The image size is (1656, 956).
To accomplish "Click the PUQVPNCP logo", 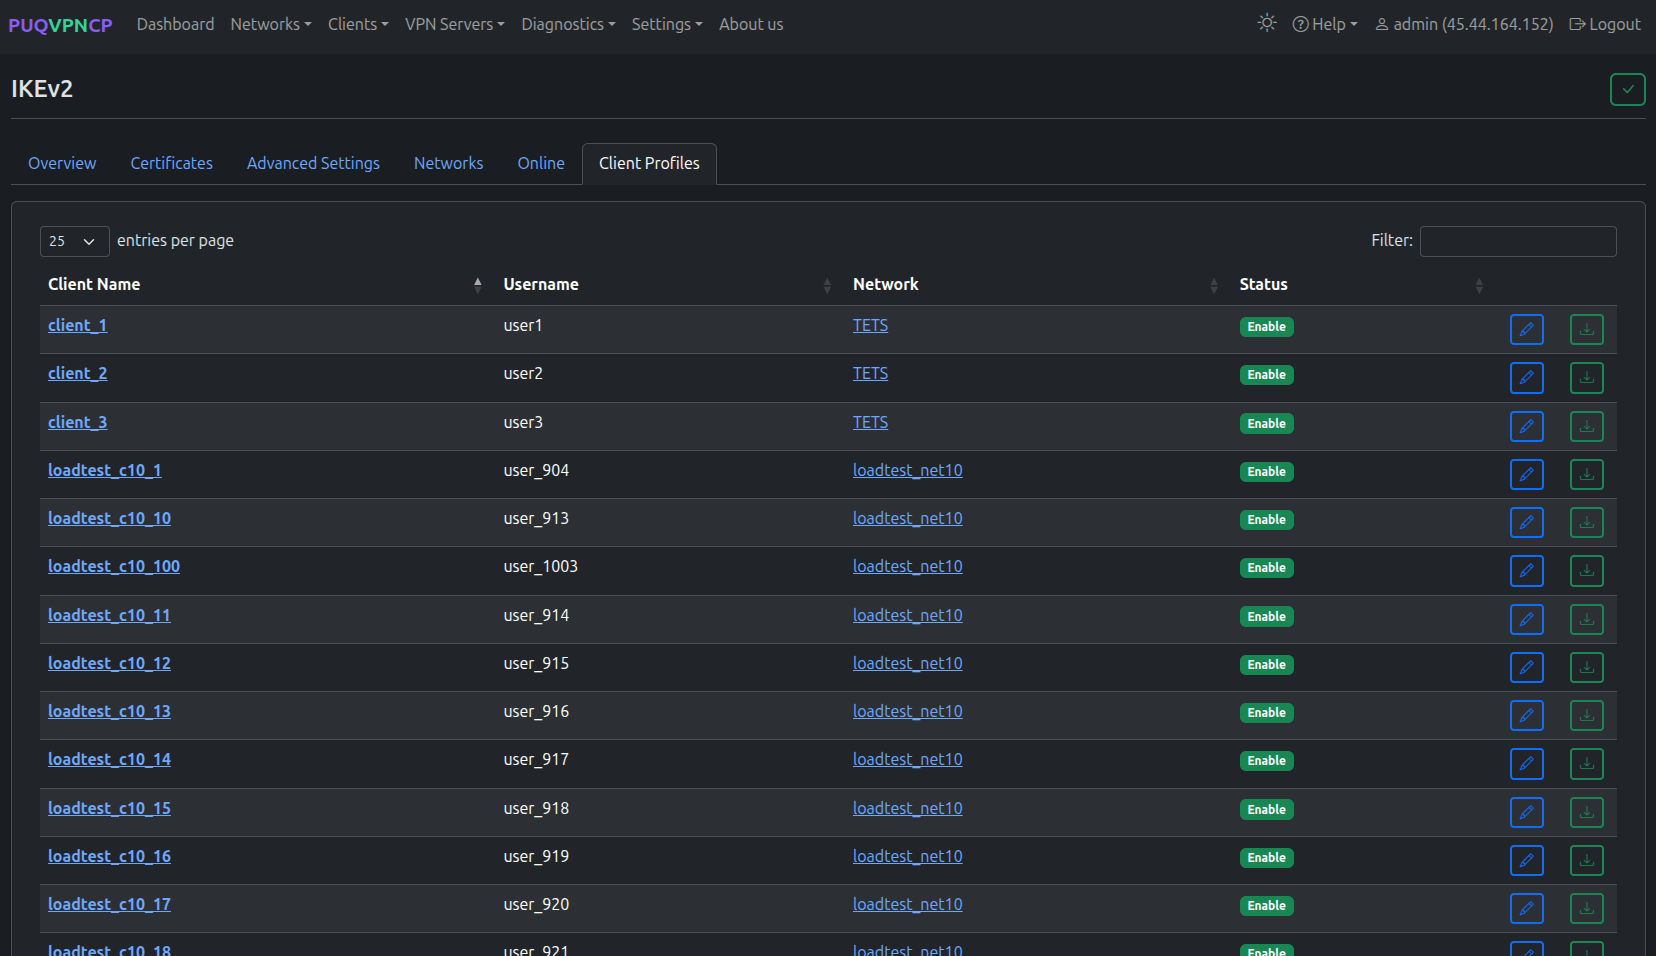I will (60, 25).
